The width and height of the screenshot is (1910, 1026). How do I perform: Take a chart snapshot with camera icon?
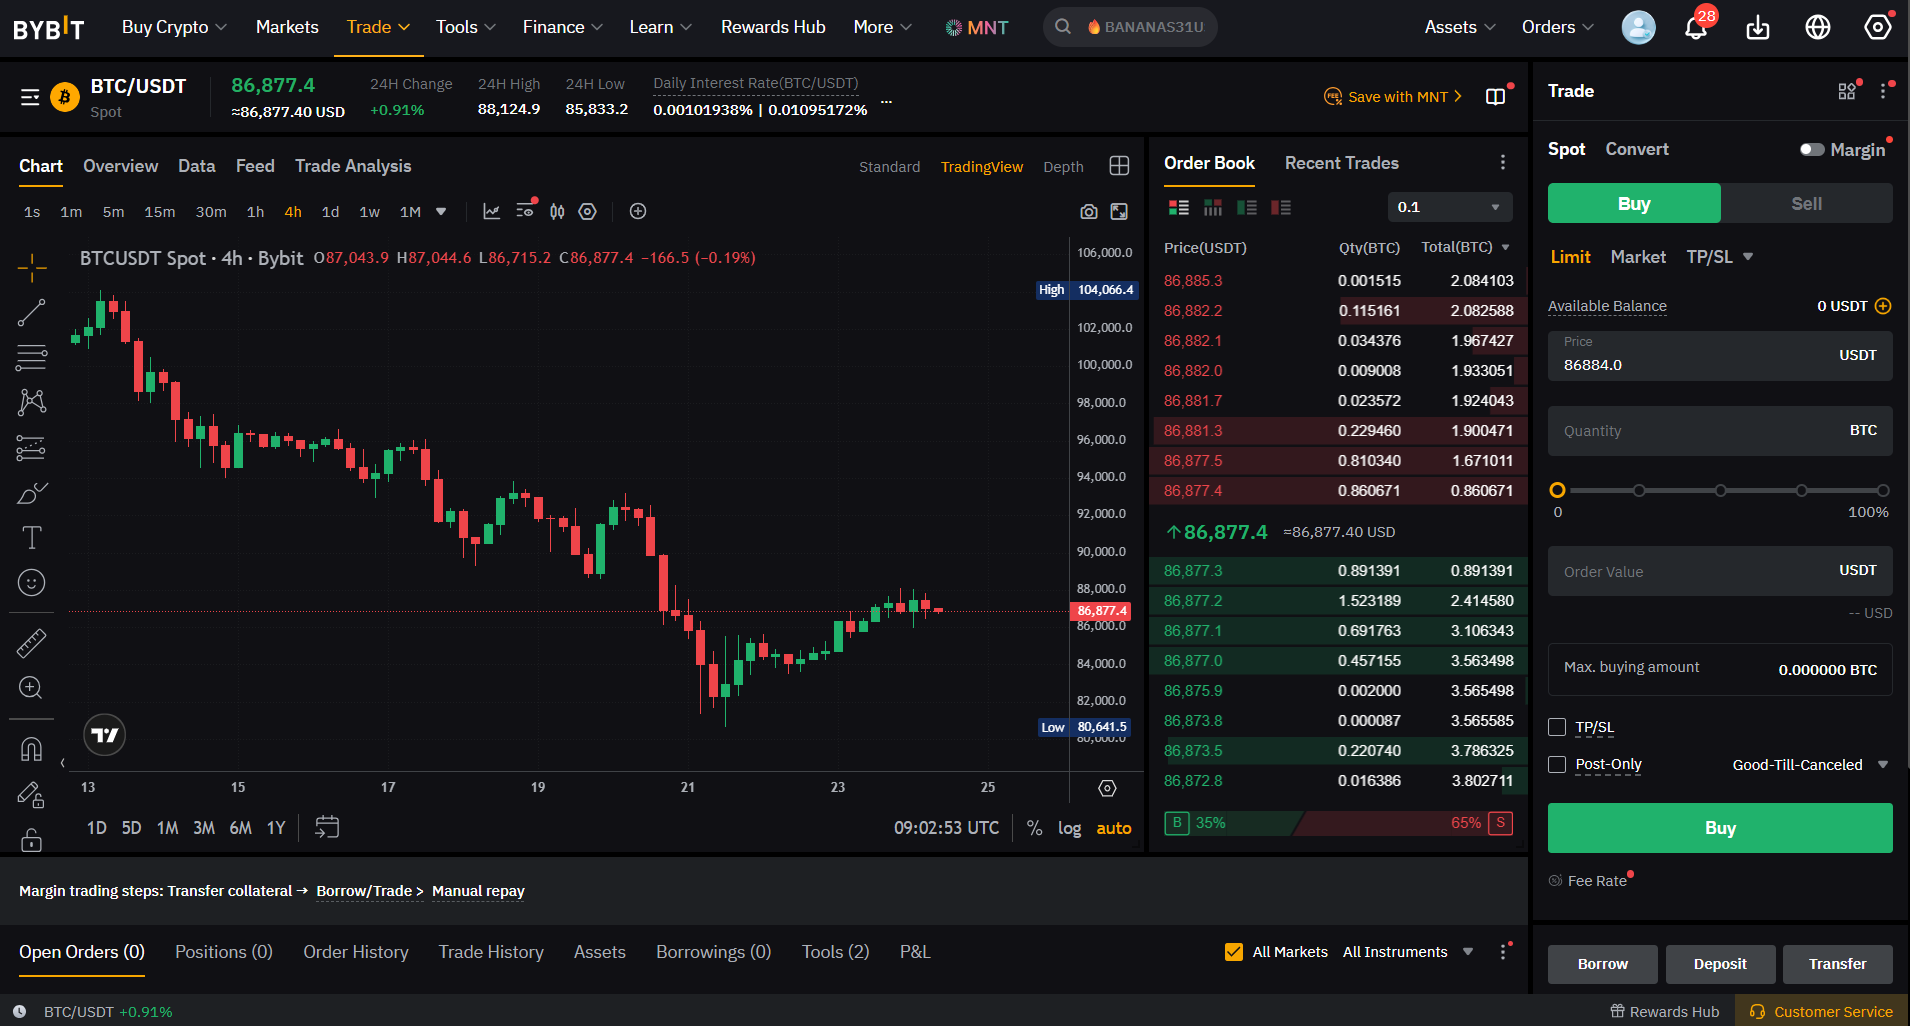coord(1089,212)
